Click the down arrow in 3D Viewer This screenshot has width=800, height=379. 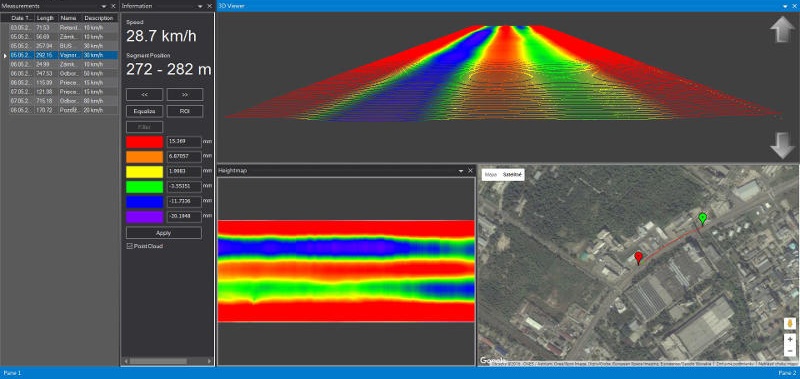click(782, 145)
